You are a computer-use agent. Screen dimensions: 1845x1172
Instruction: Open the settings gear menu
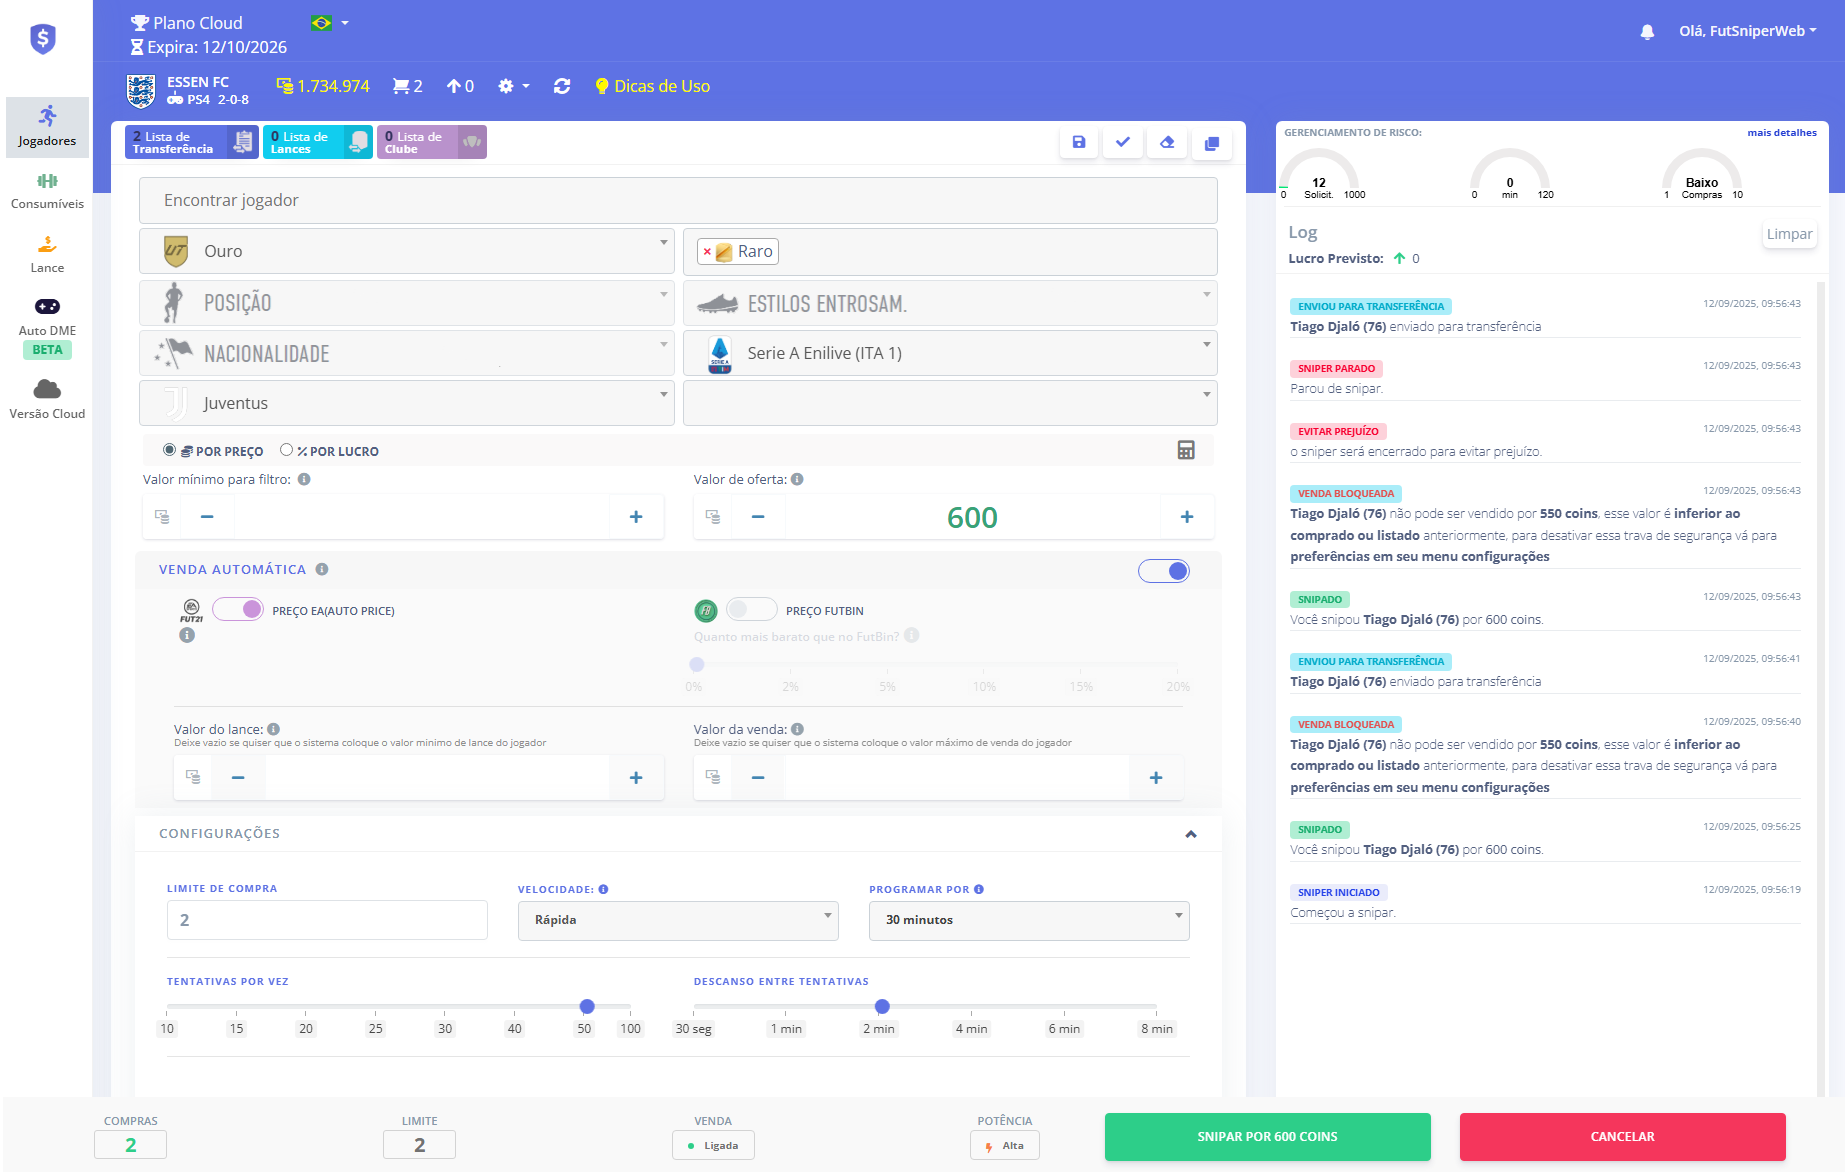coord(512,87)
